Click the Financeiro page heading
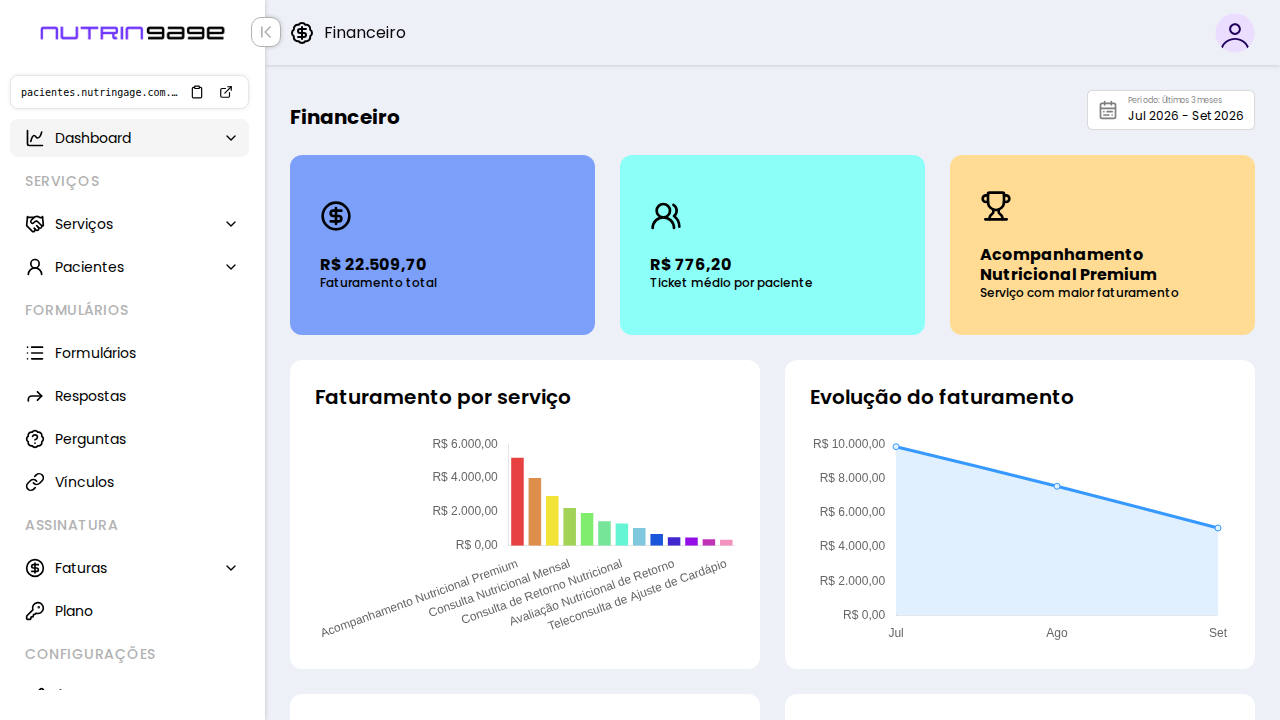The image size is (1280, 720). tap(345, 117)
